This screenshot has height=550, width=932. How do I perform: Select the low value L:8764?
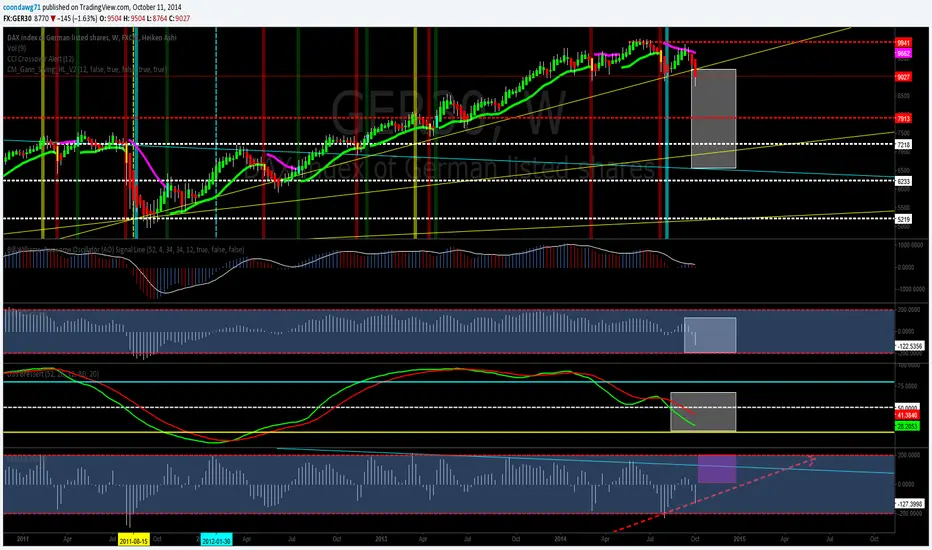point(156,18)
